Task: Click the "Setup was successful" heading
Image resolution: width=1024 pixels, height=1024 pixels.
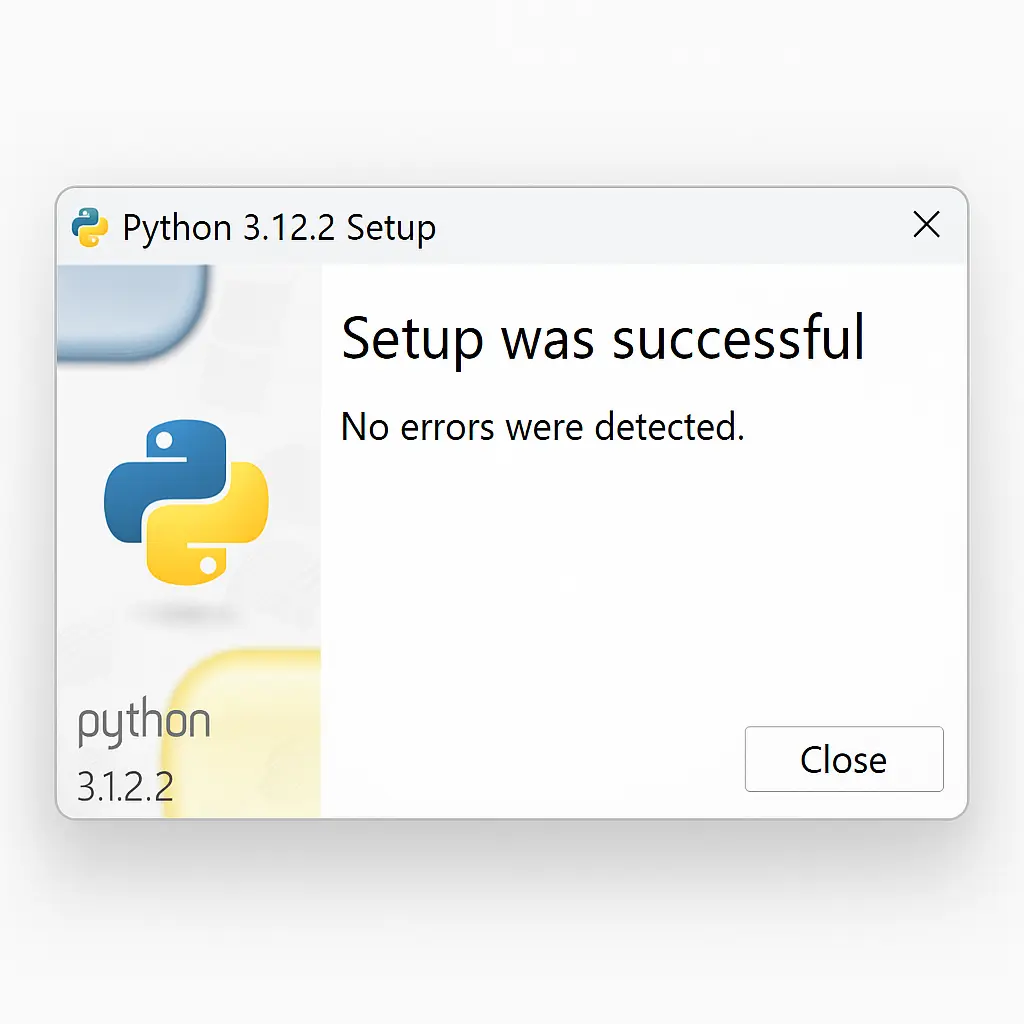Action: (602, 338)
